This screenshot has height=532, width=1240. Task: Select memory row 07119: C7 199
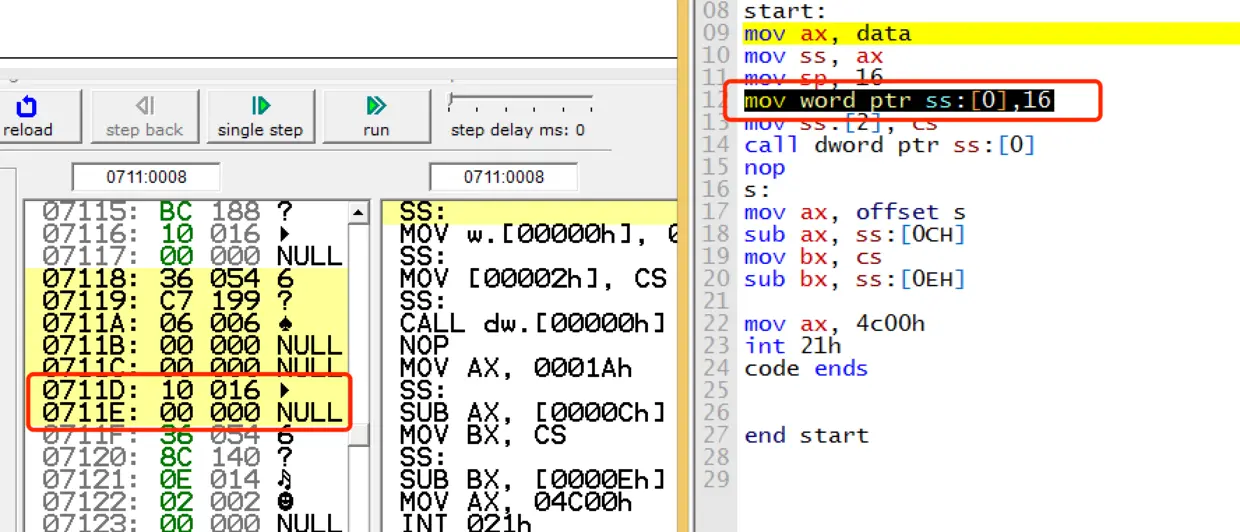tap(185, 300)
